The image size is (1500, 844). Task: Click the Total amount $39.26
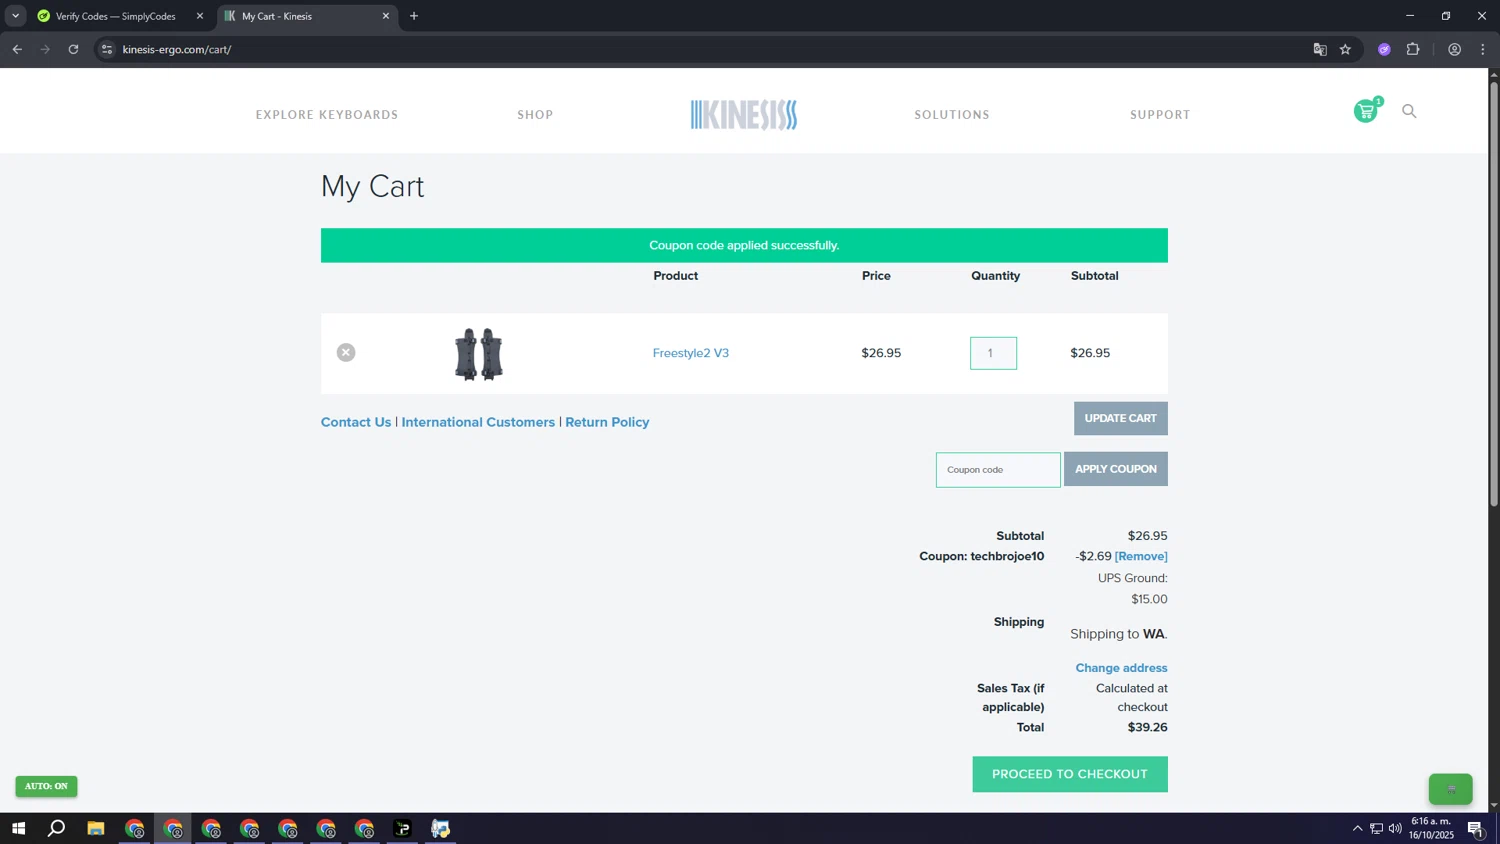tap(1147, 727)
